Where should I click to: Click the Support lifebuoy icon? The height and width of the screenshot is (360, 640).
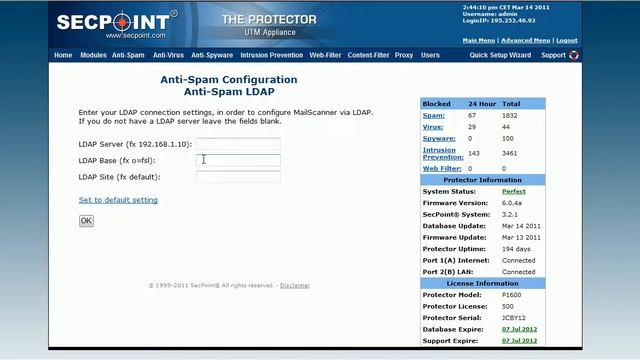tap(574, 55)
